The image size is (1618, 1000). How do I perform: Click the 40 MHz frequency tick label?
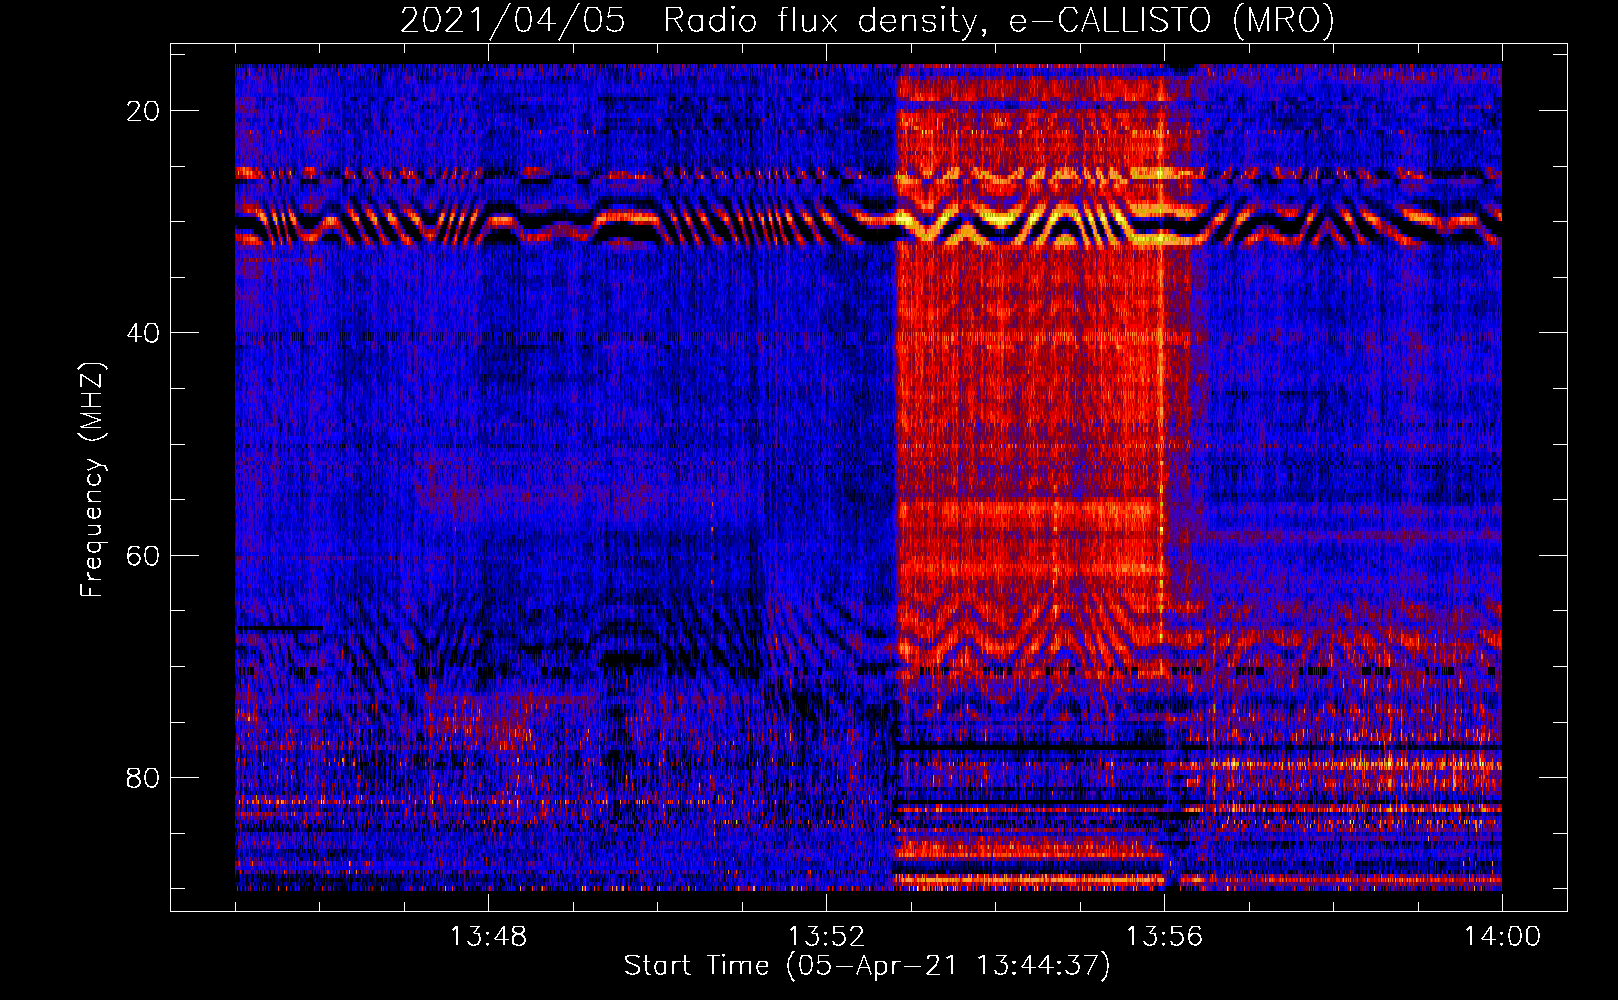(144, 333)
